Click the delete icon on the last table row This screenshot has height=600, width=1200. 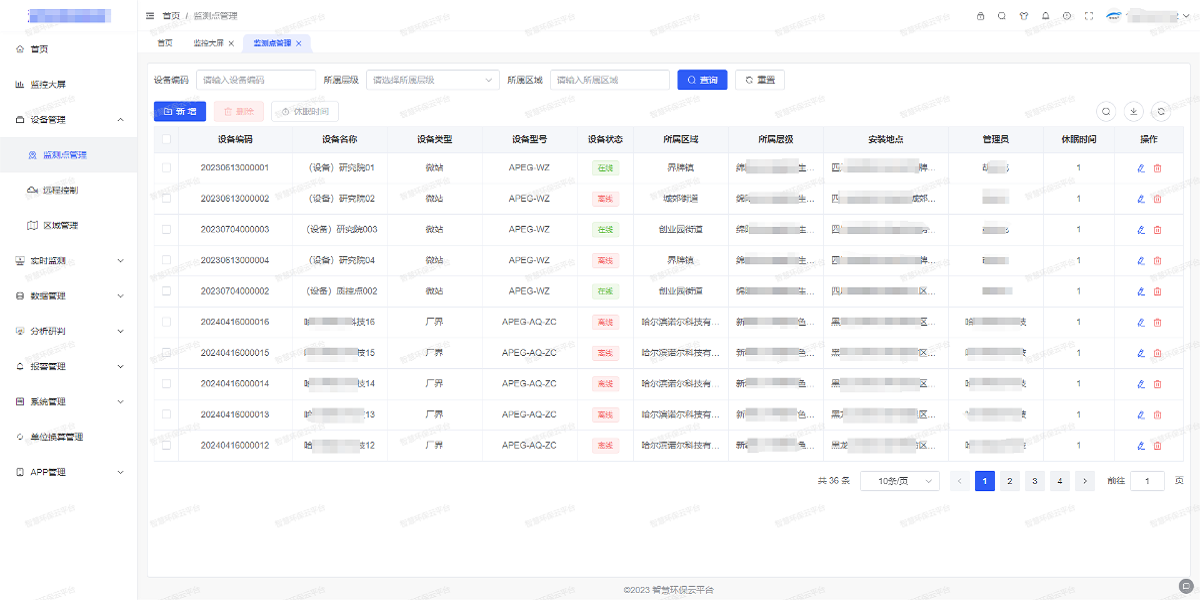(x=1159, y=445)
